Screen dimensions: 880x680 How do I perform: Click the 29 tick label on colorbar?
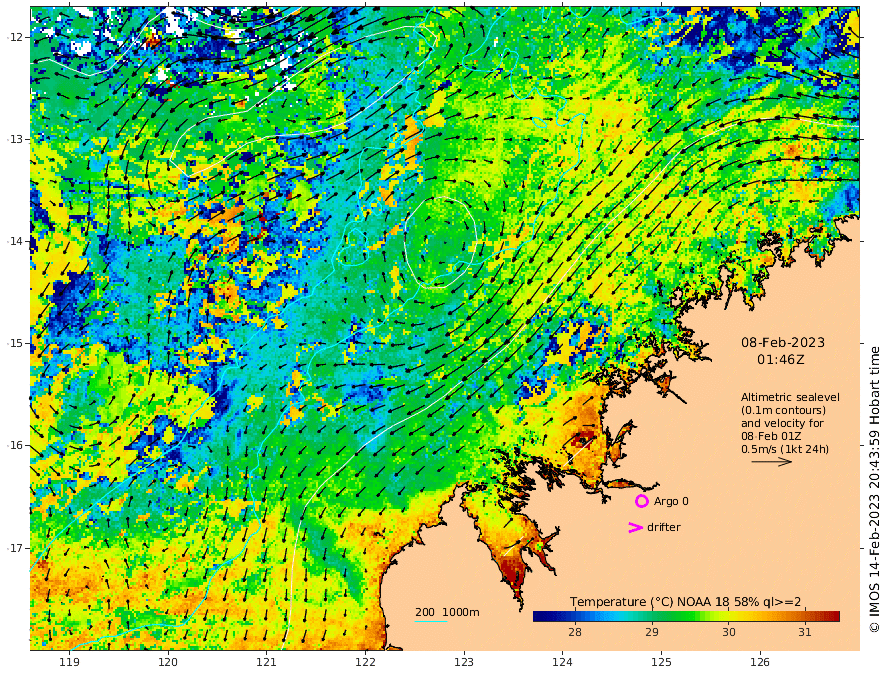[652, 632]
